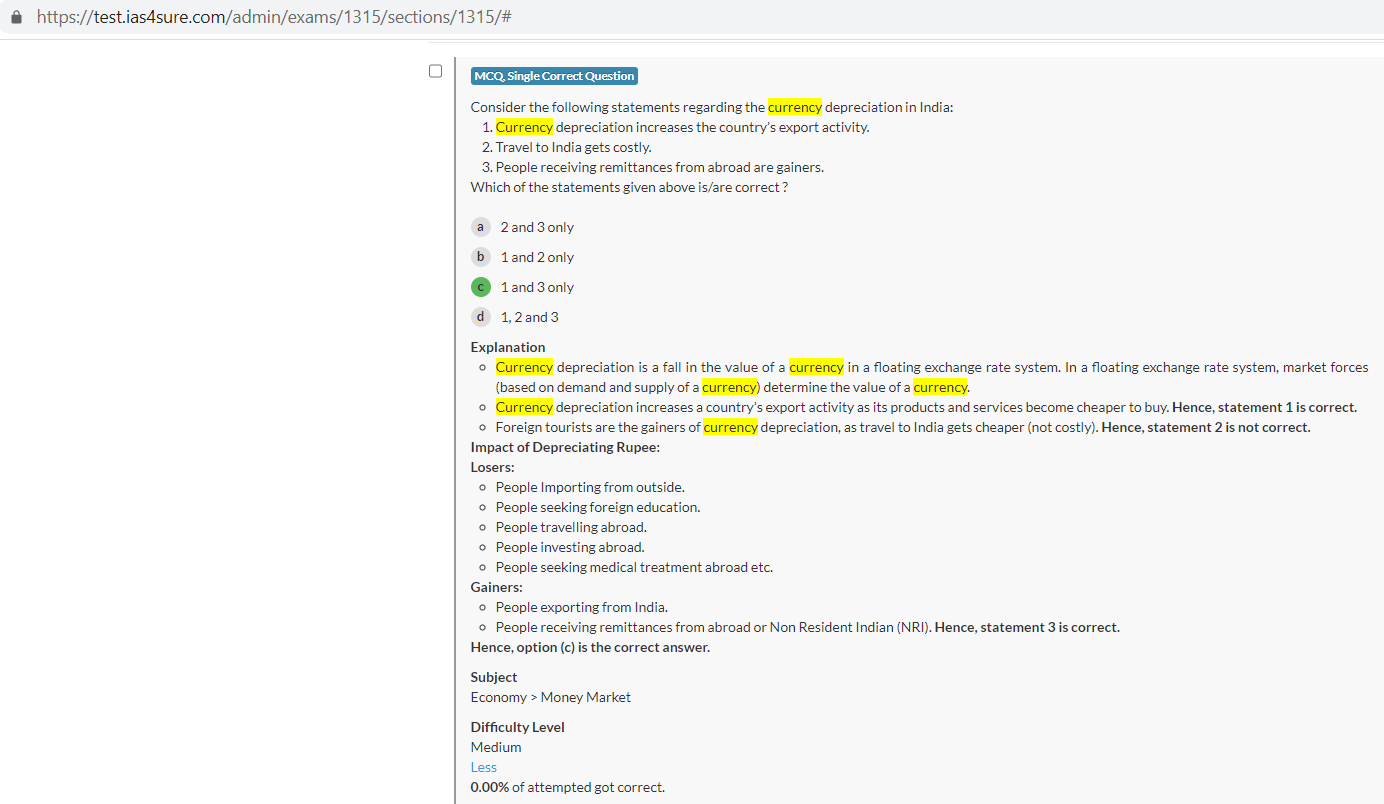Select option a circle icon
The height and width of the screenshot is (804, 1384).
click(x=481, y=227)
